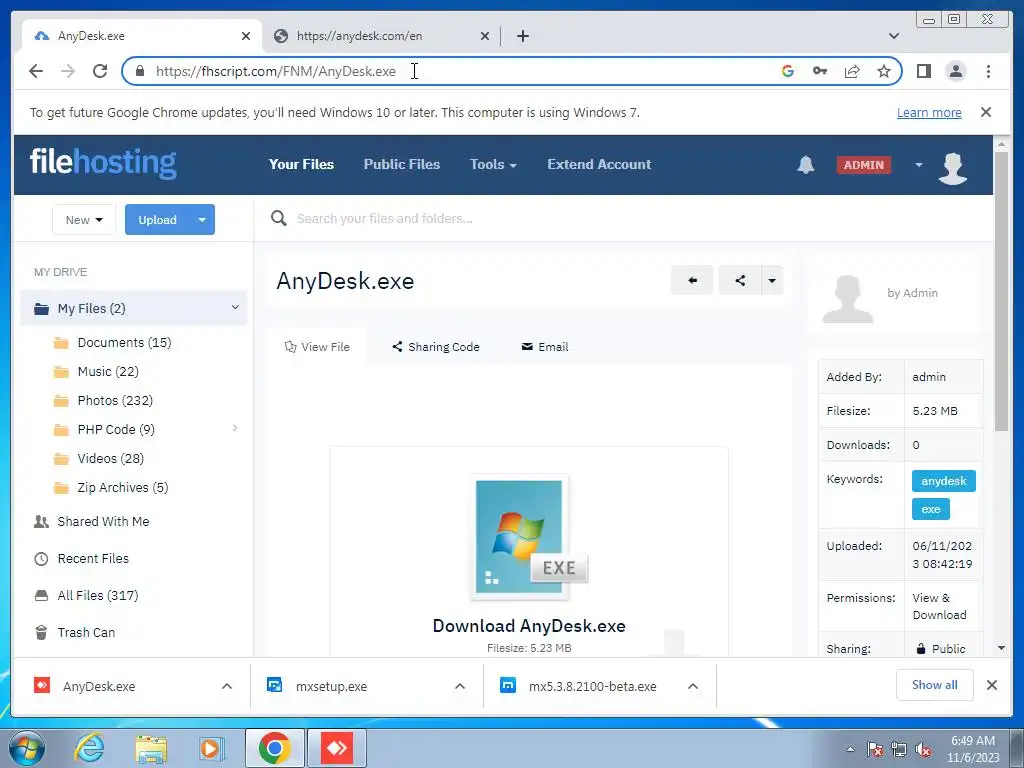Open Extend Account in the top menu
The height and width of the screenshot is (768, 1024).
pos(599,165)
